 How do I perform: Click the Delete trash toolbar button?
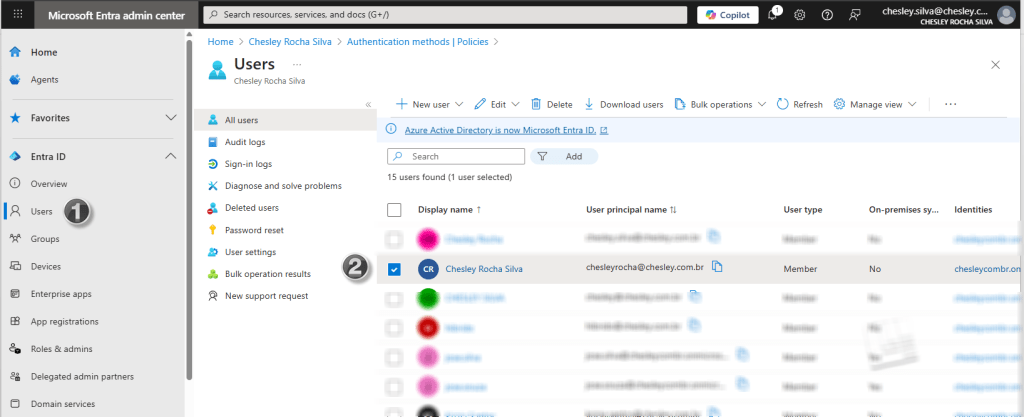tap(551, 104)
